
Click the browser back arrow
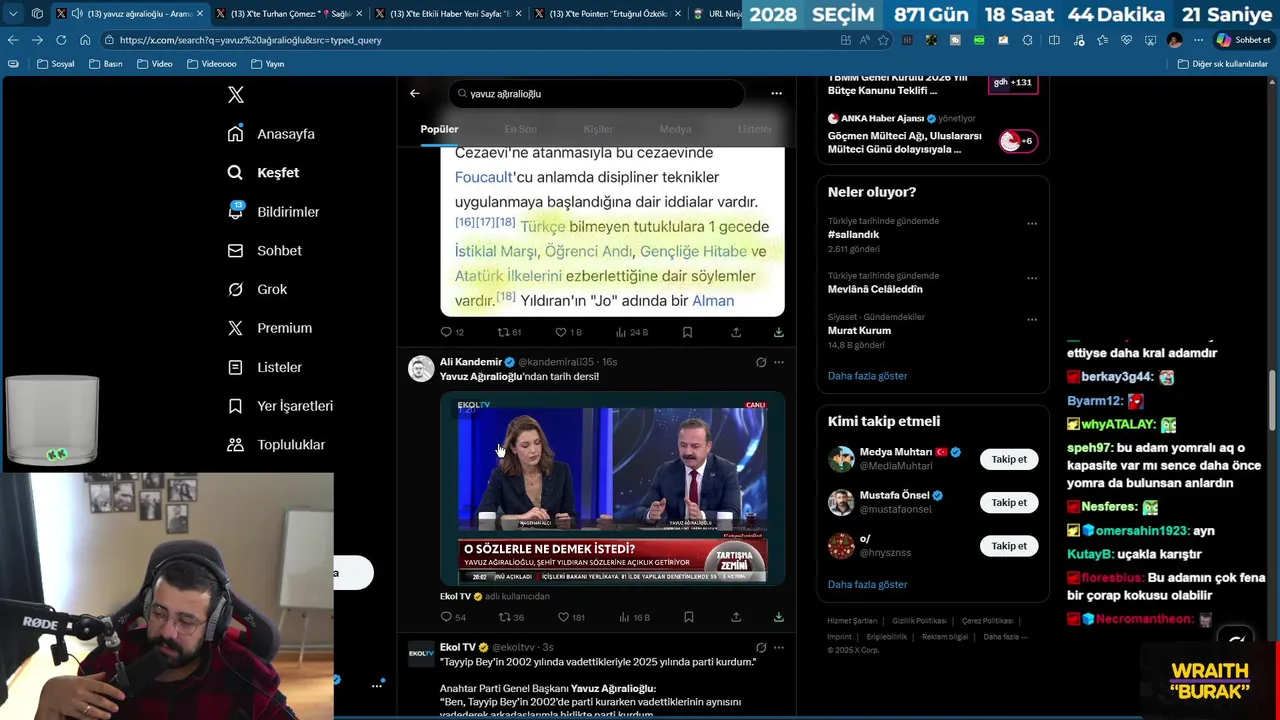(x=13, y=40)
